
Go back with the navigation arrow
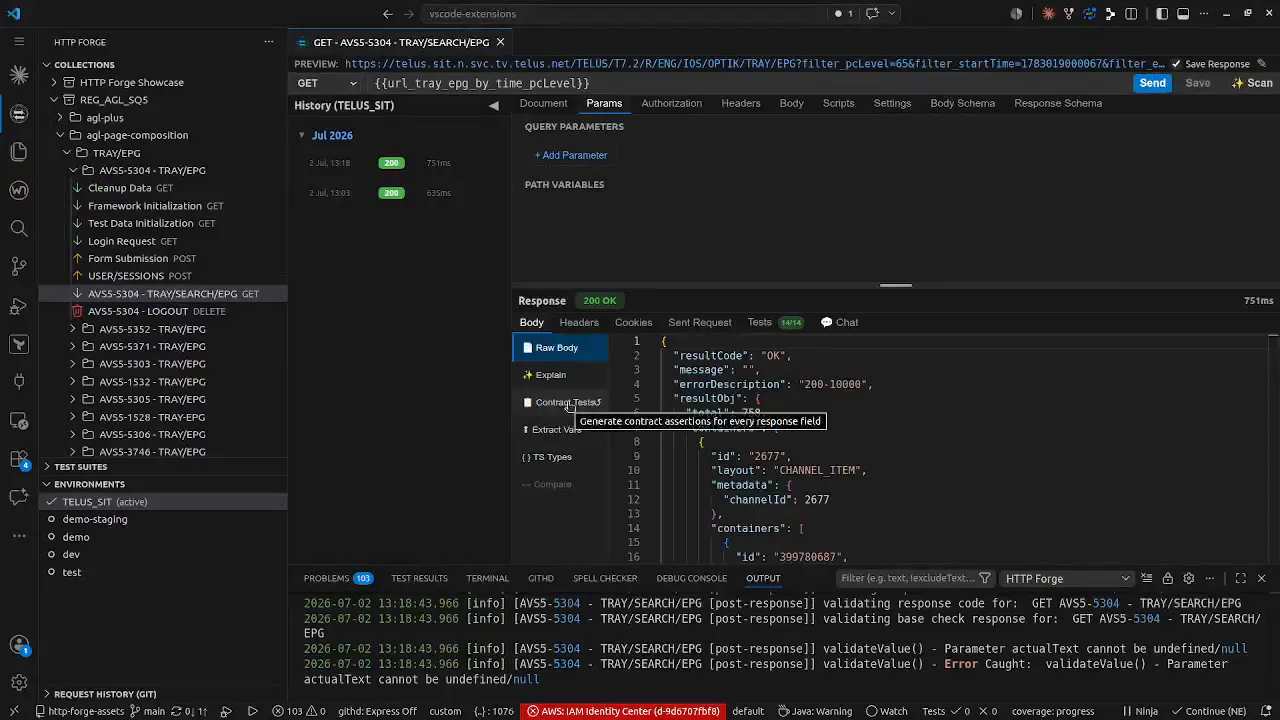click(x=388, y=14)
